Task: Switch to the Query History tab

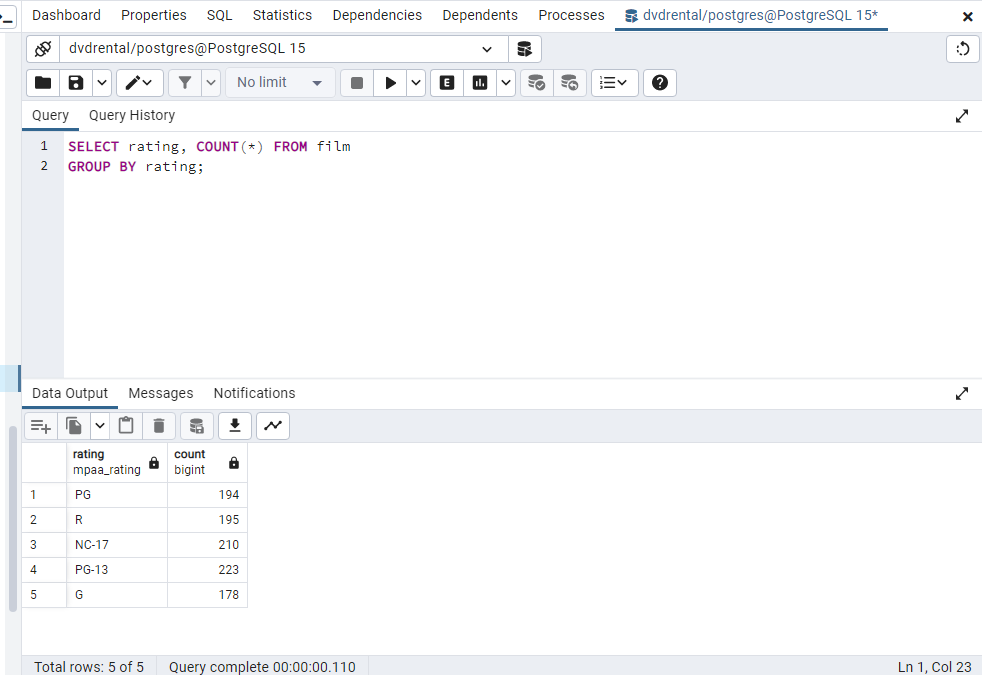Action: [x=131, y=115]
